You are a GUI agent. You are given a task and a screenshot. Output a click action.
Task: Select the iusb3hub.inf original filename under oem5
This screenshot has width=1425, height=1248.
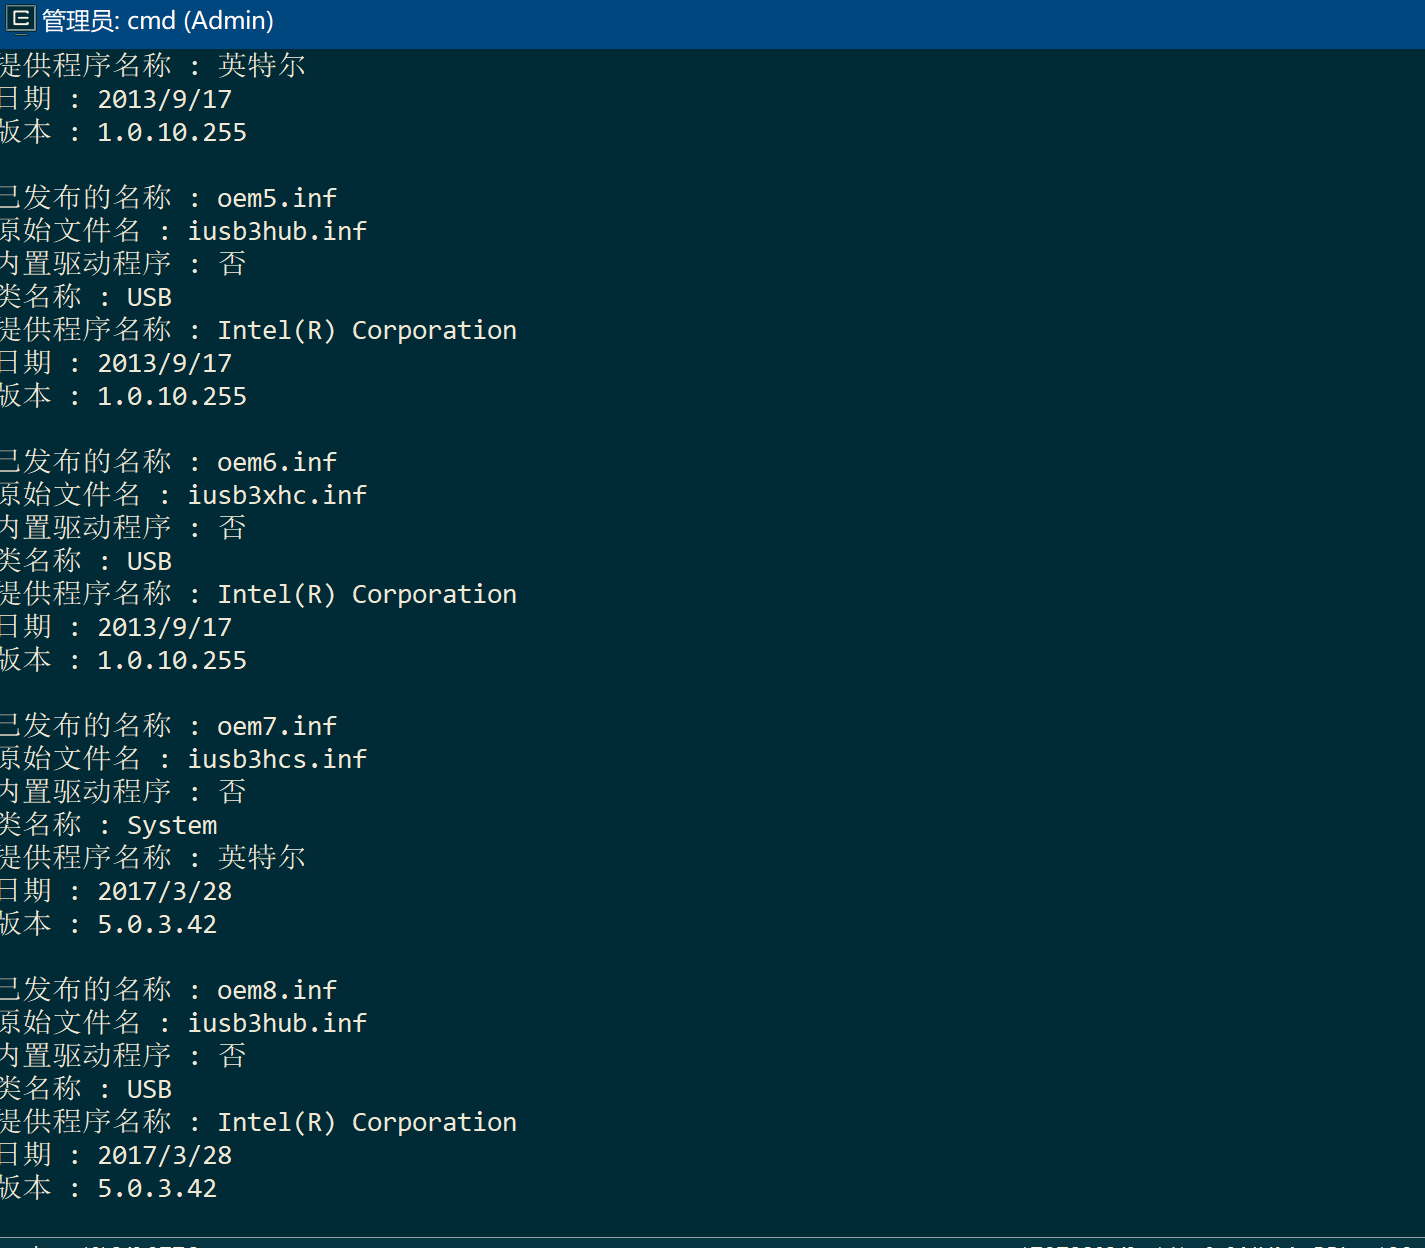pyautogui.click(x=277, y=230)
